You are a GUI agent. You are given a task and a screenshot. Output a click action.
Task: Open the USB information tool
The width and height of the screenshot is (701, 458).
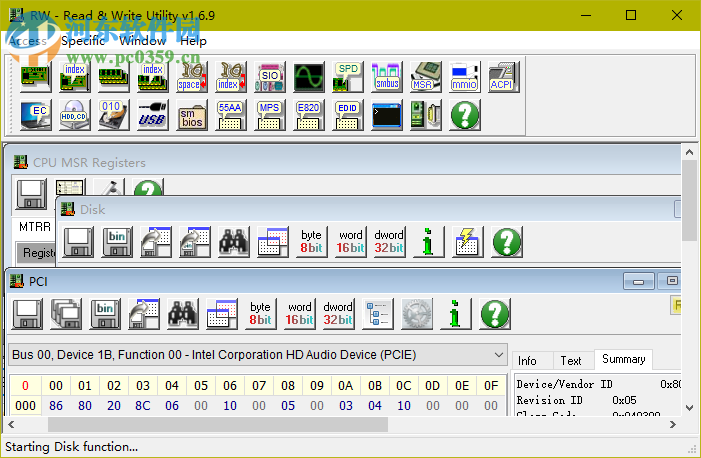click(x=152, y=114)
